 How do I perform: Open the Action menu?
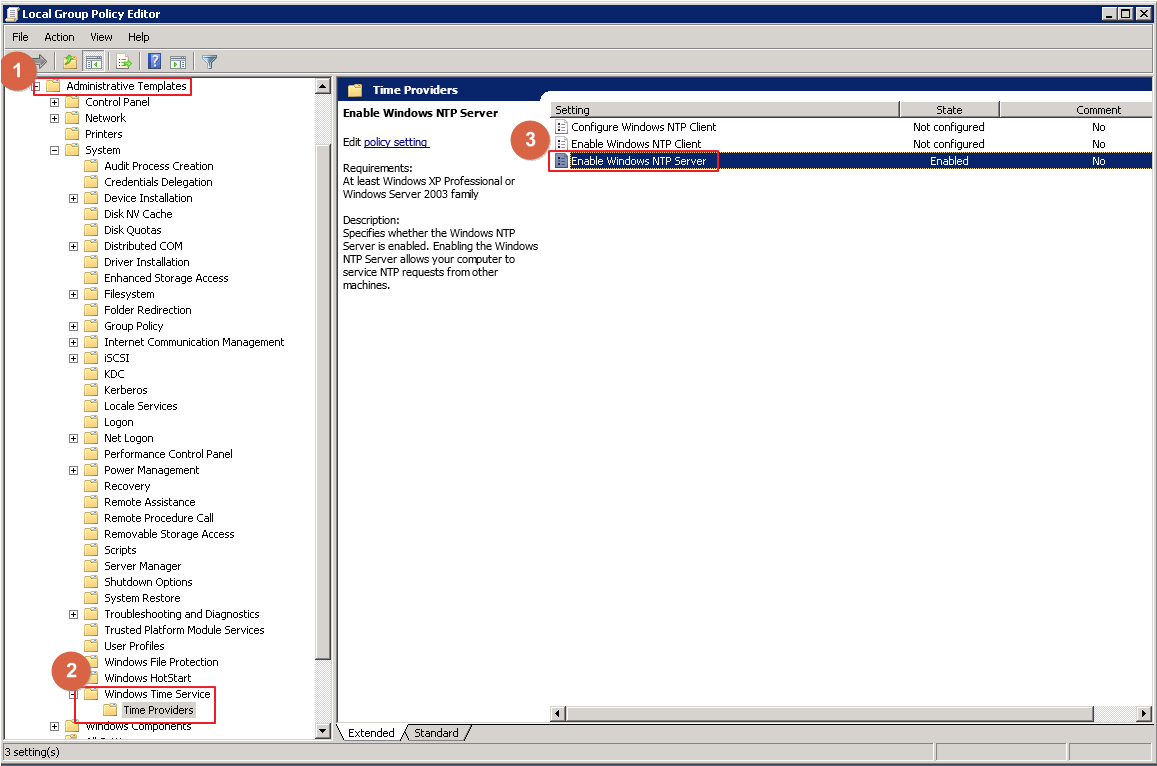click(59, 37)
